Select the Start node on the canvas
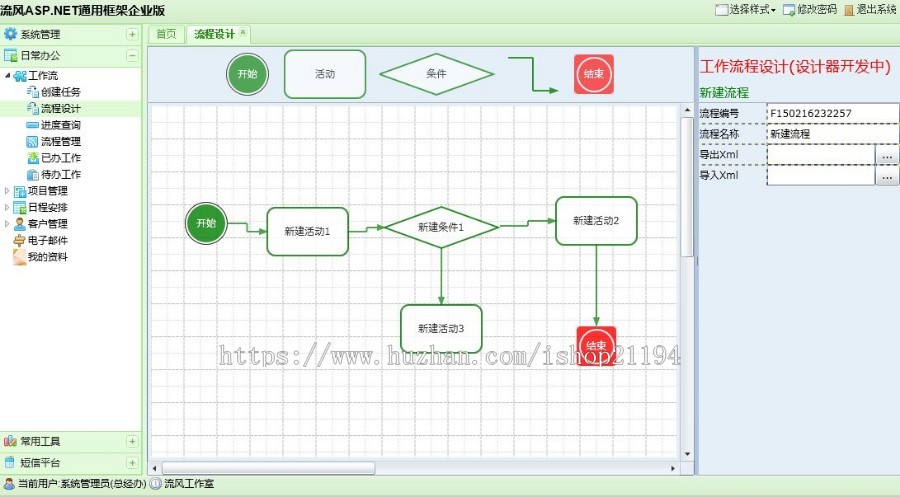 [x=207, y=223]
